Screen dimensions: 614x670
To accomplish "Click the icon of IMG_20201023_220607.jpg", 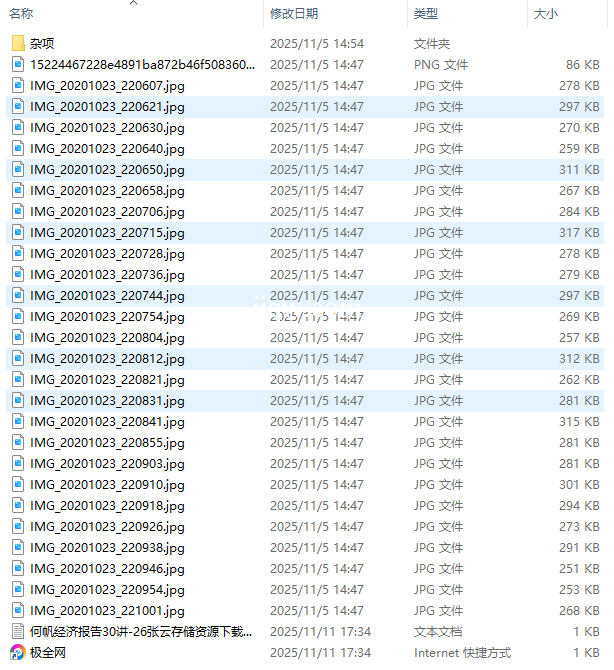I will click(x=18, y=86).
